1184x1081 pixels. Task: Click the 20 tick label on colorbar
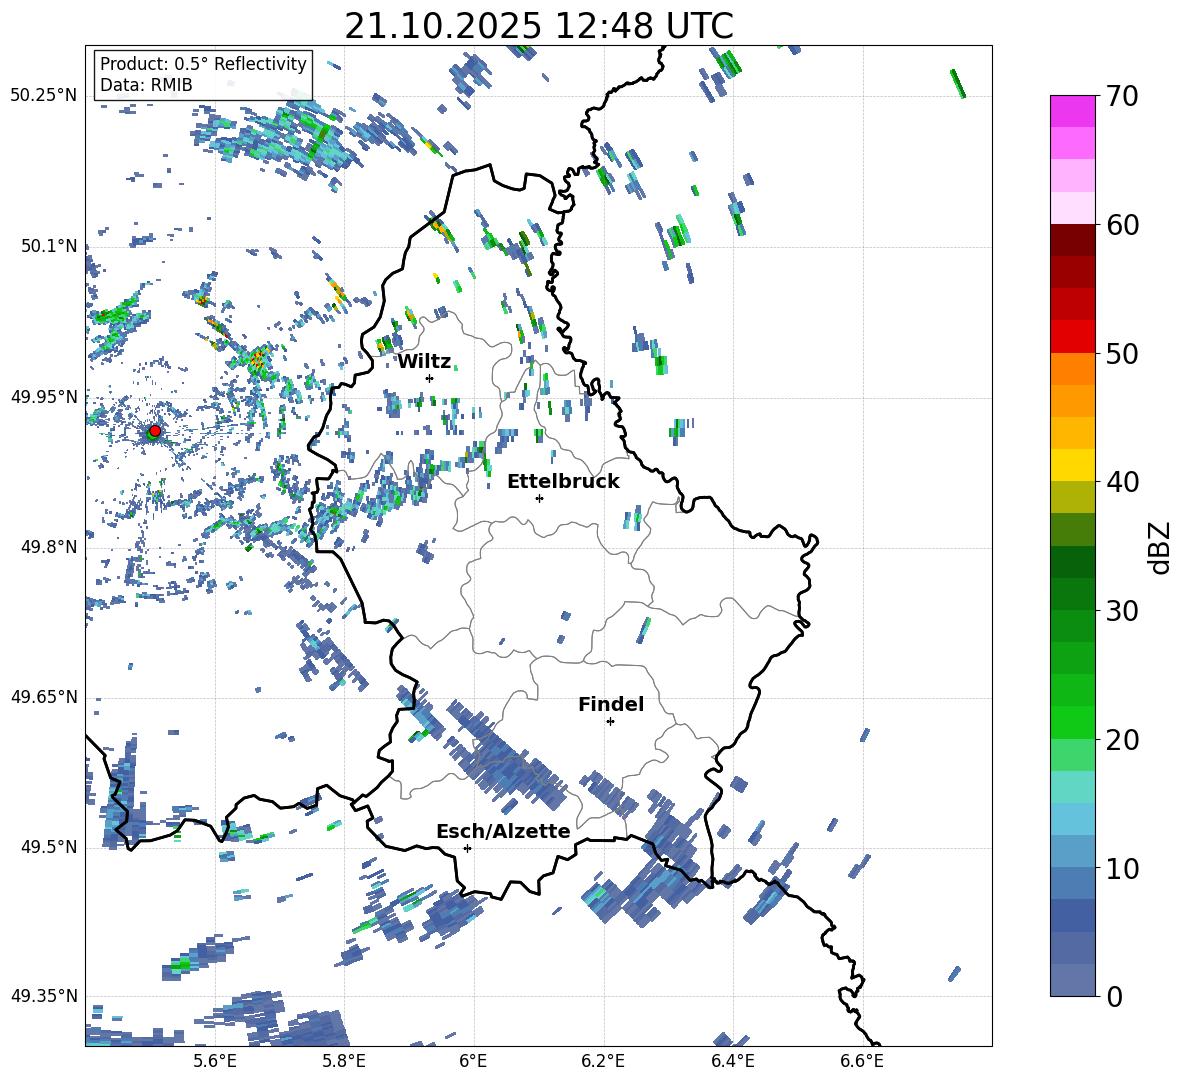click(1121, 740)
